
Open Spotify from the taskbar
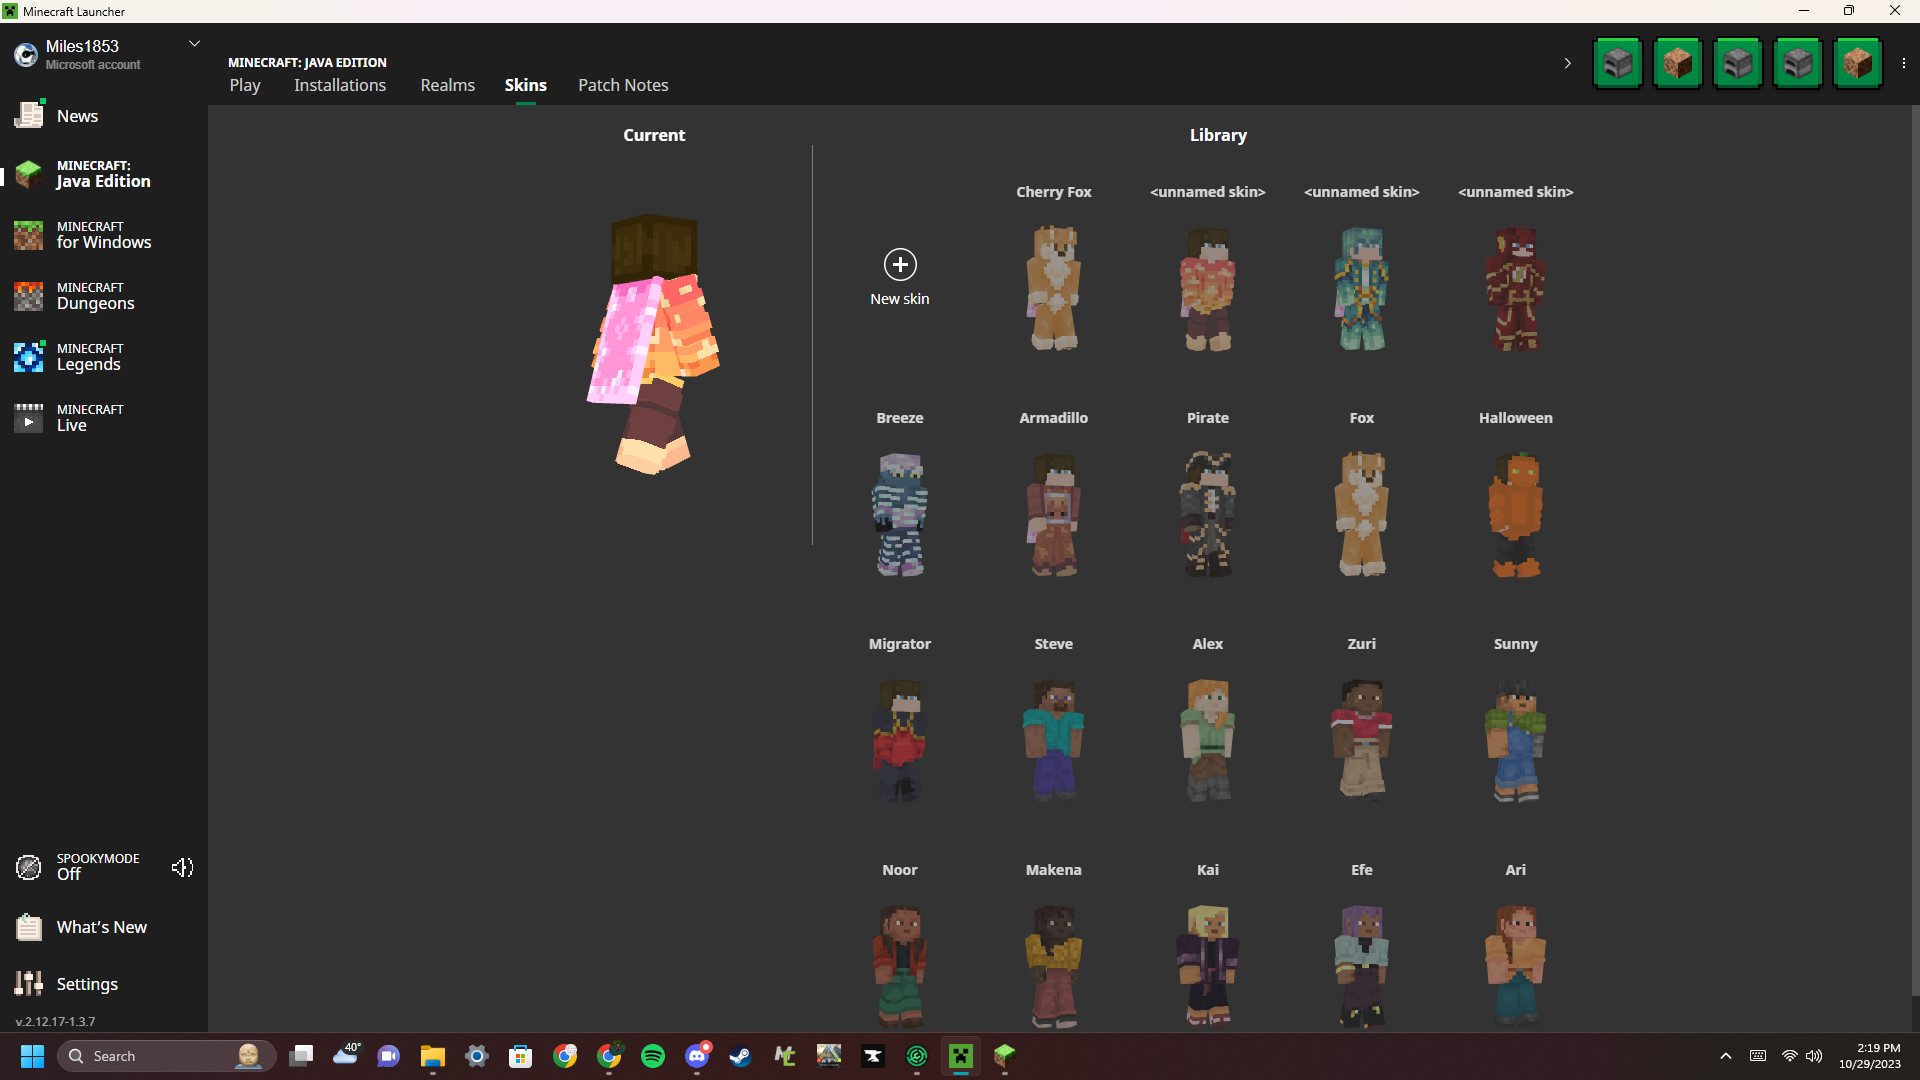[652, 1056]
